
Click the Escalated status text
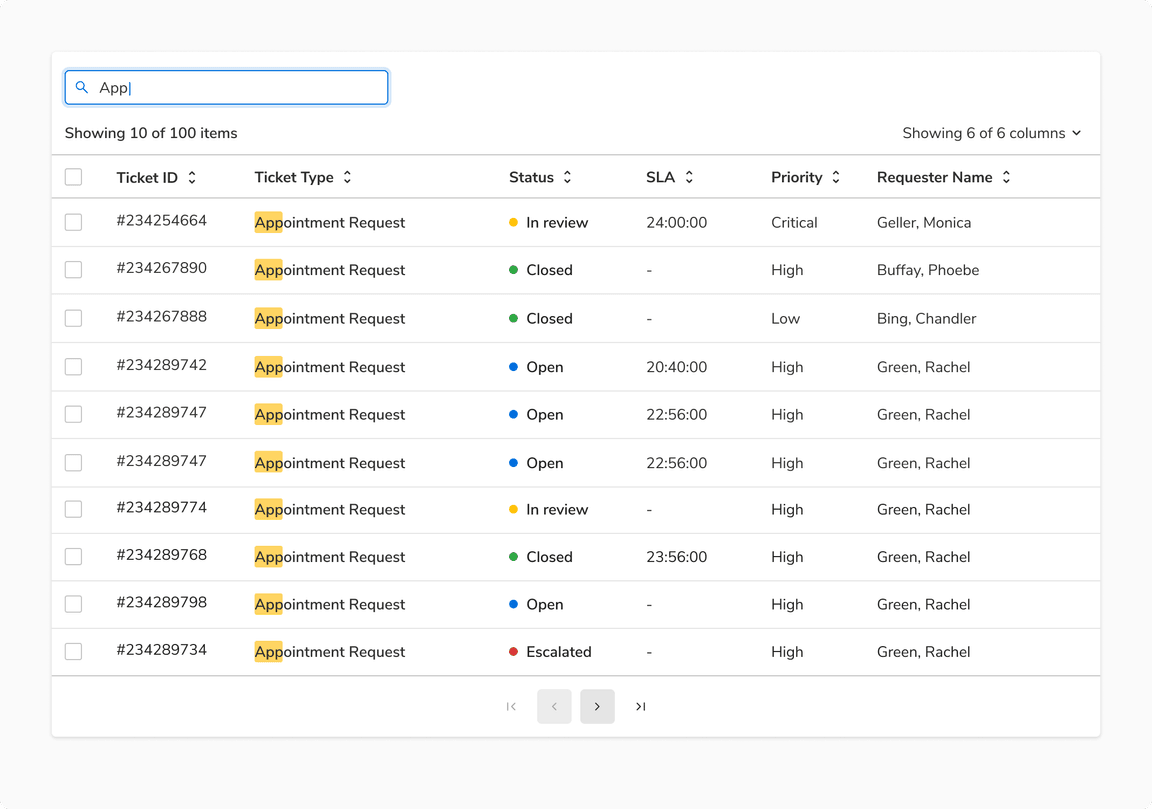tap(558, 652)
